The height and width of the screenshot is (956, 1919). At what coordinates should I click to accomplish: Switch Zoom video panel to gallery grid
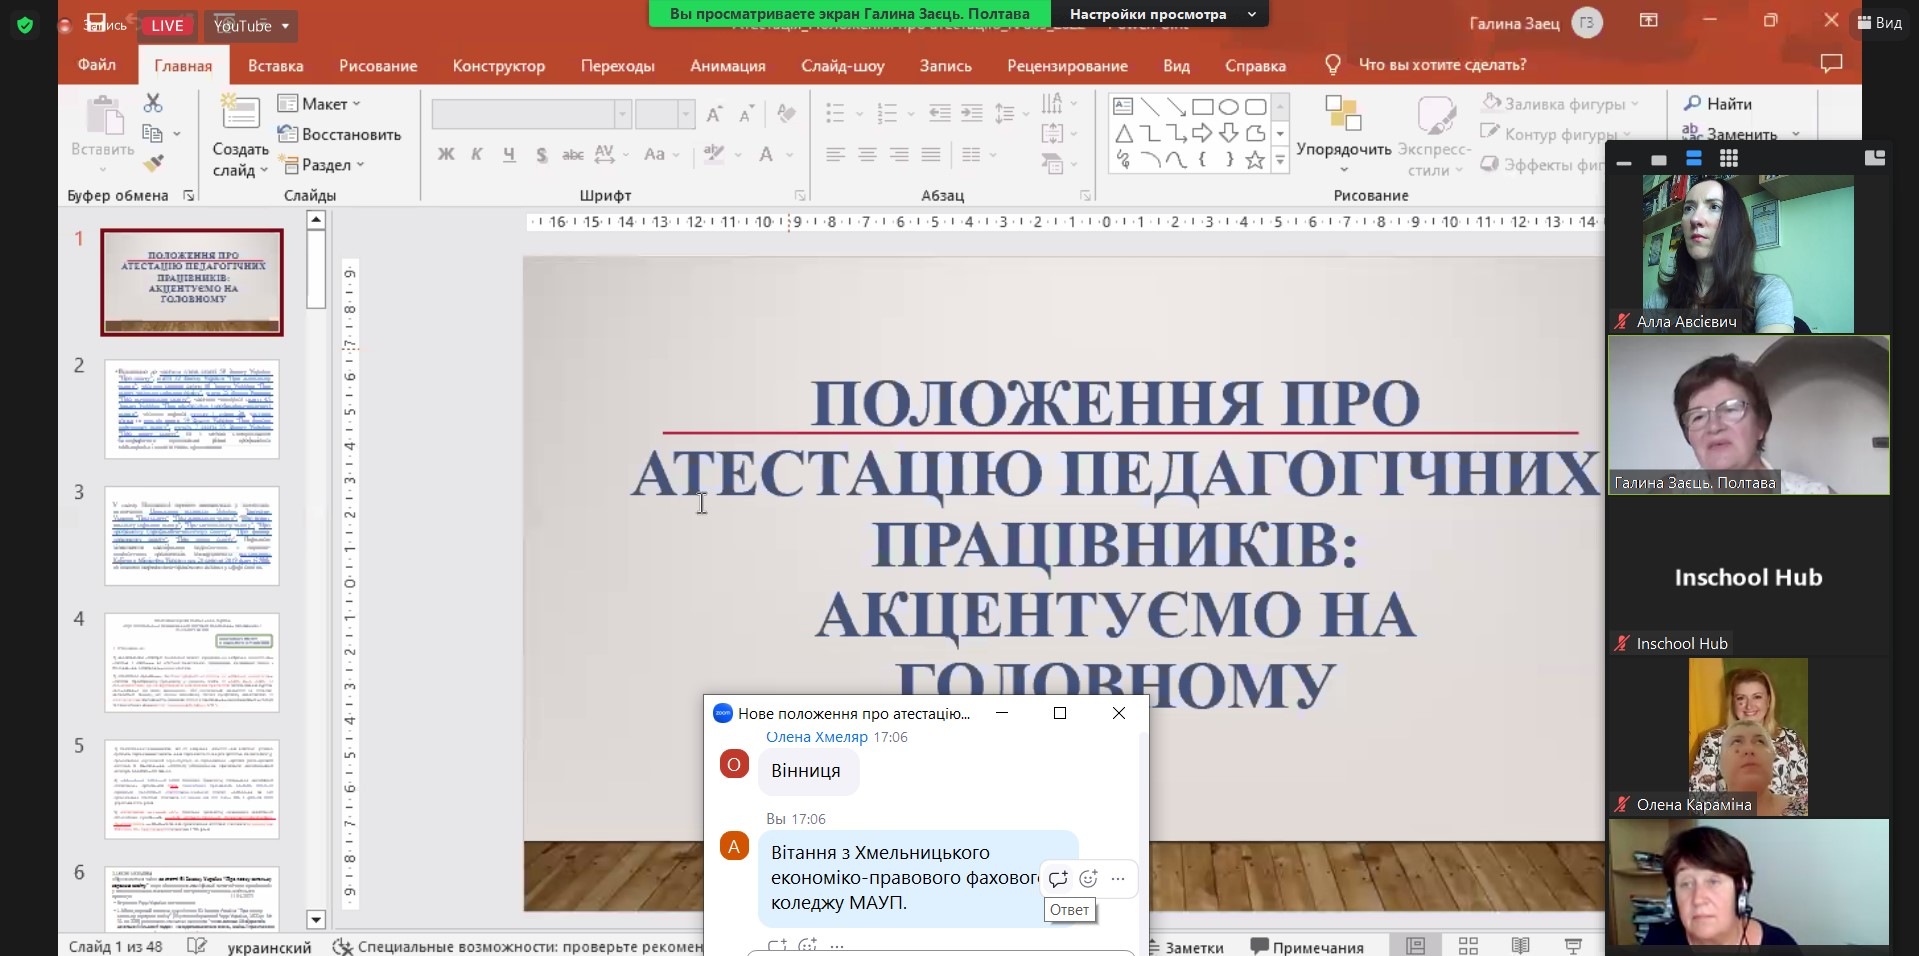pos(1728,159)
